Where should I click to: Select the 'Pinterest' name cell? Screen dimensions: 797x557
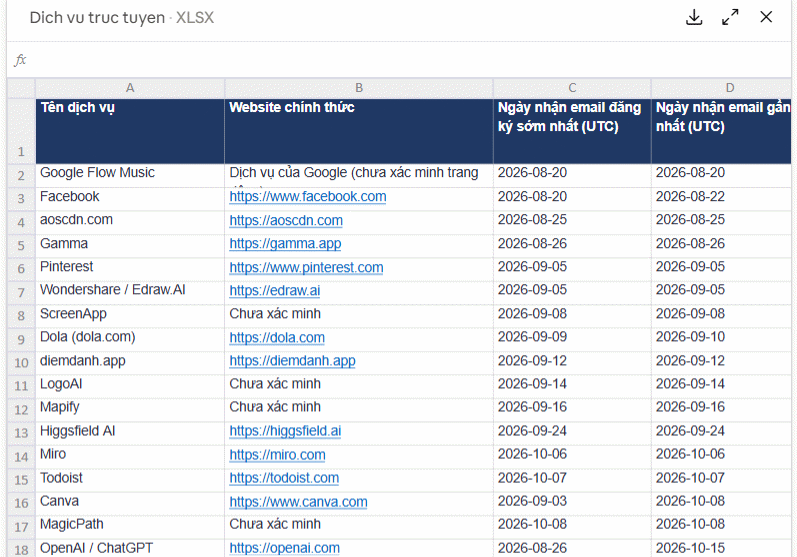130,269
